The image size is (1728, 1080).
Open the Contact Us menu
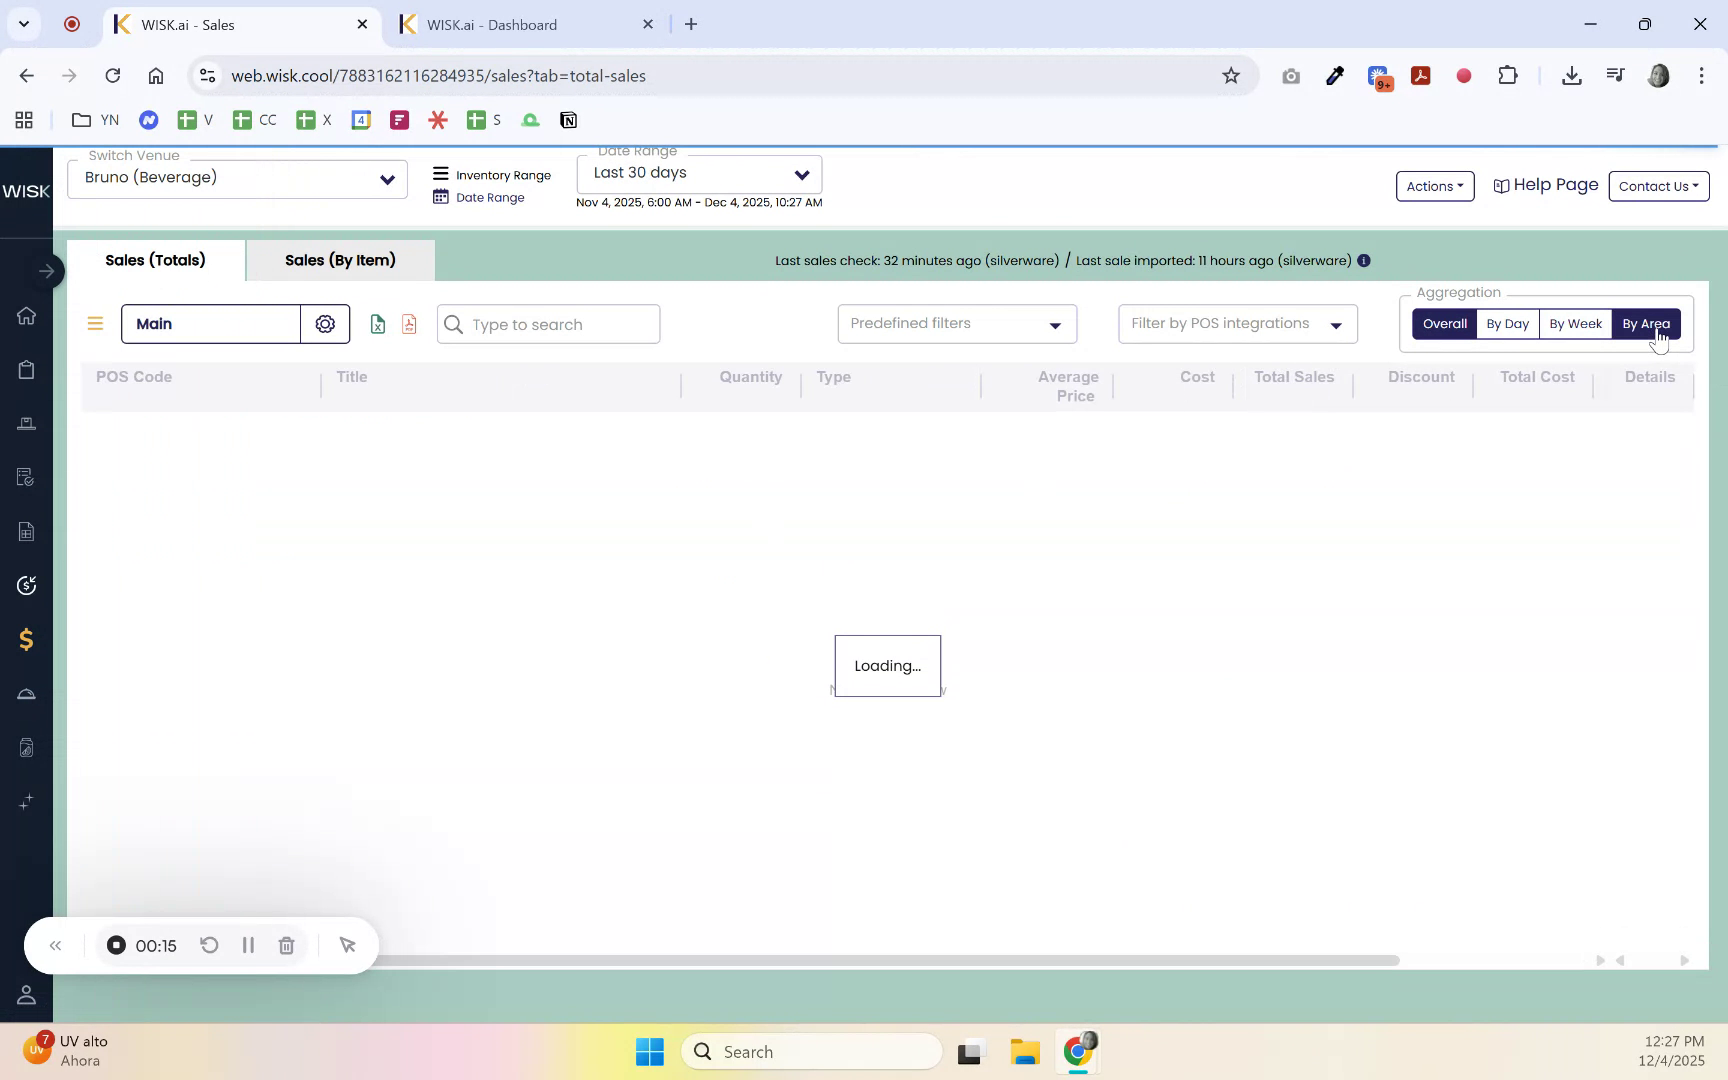click(1657, 186)
